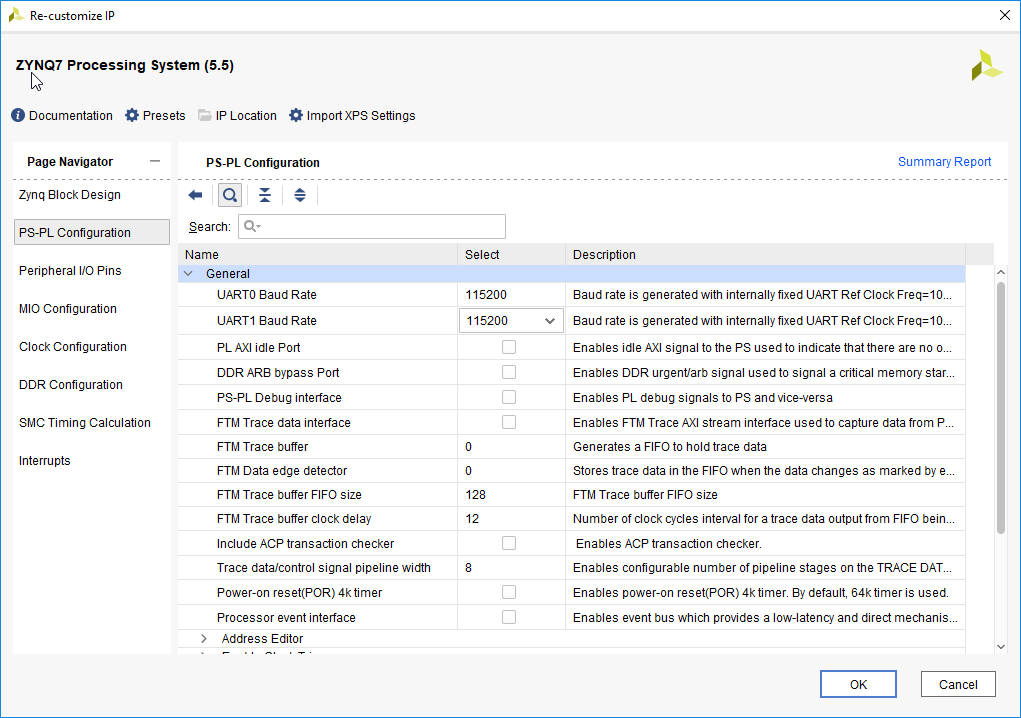Image resolution: width=1021 pixels, height=718 pixels.
Task: Enable DDR ARB bypass Port checkbox
Action: (509, 372)
